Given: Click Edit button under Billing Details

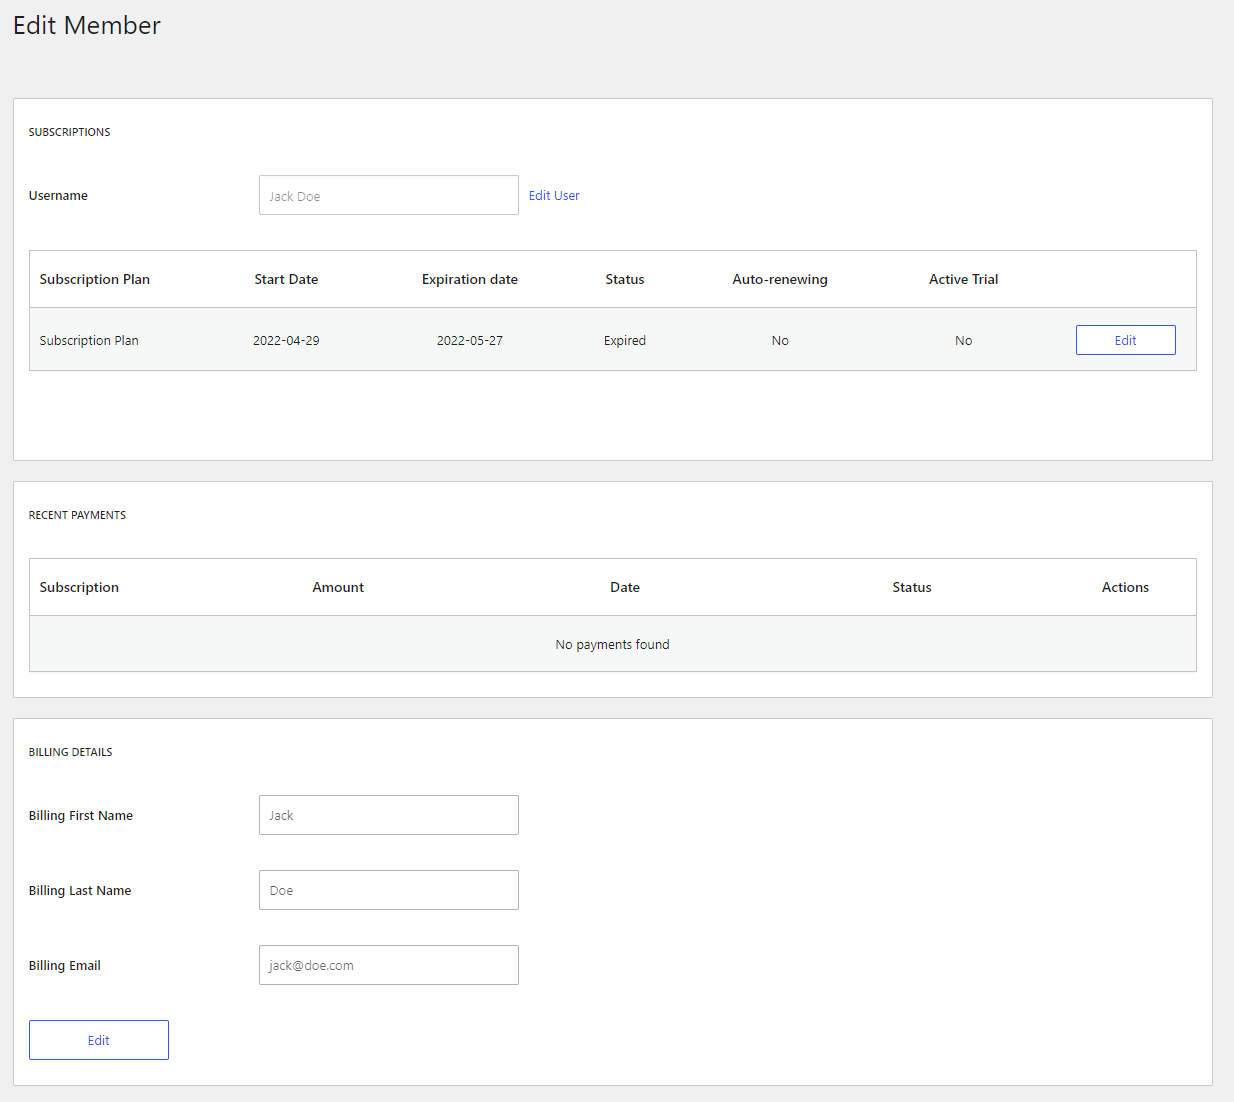Looking at the screenshot, I should 98,1040.
